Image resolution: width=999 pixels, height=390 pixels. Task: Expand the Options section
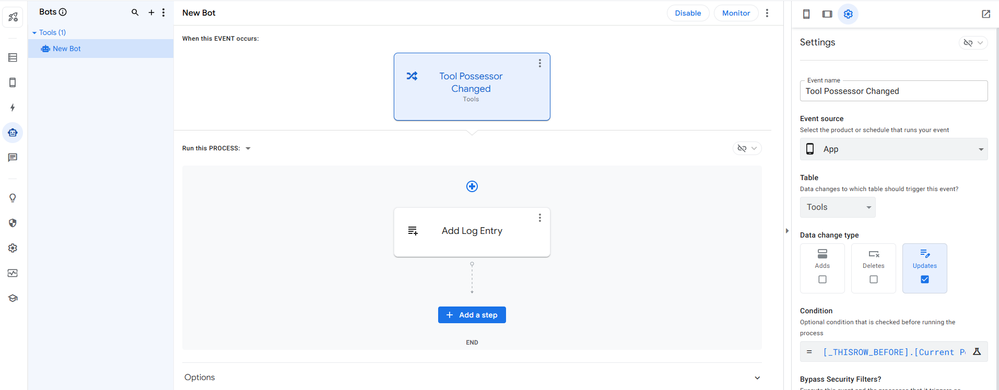[472, 377]
